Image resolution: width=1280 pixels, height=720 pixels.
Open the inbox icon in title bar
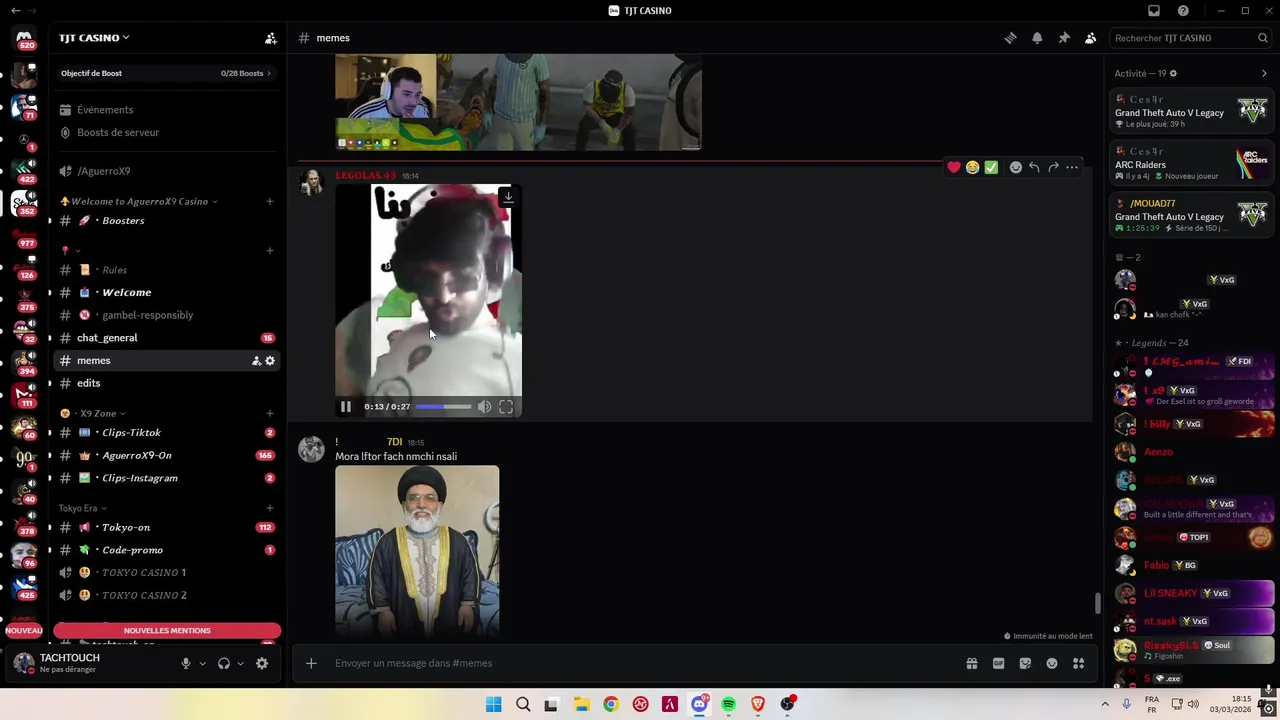point(1154,11)
